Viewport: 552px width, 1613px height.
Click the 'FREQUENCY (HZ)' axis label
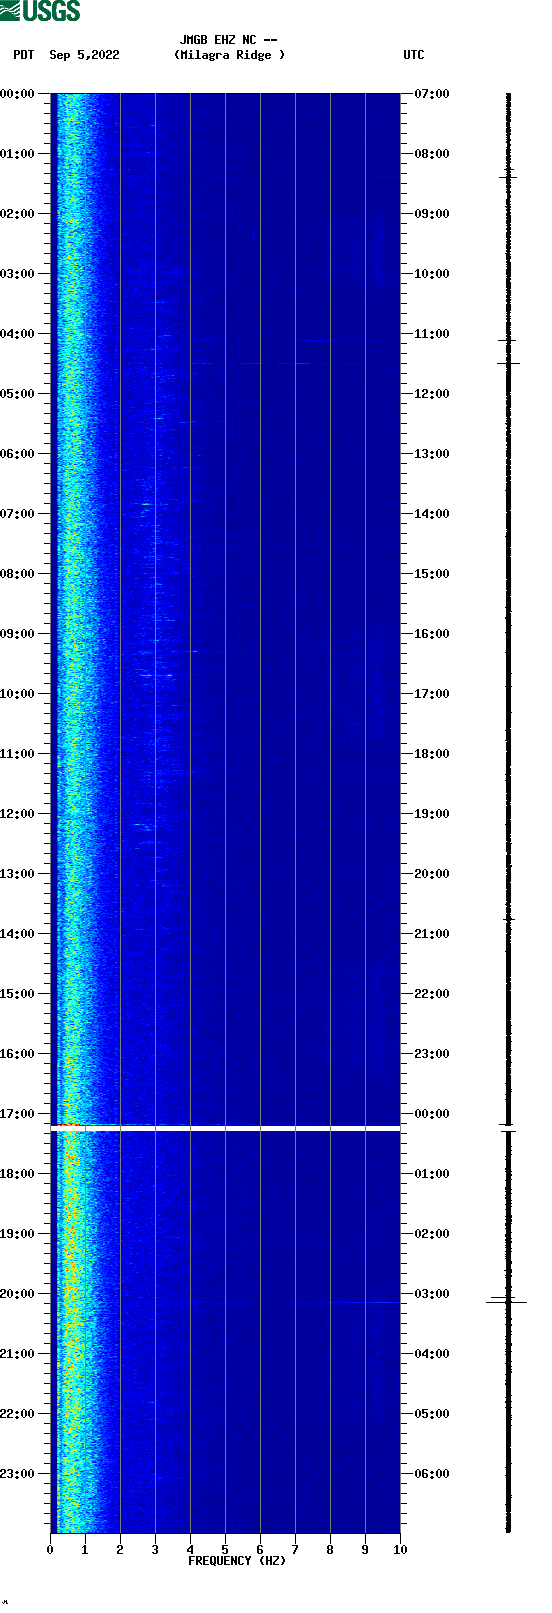(x=237, y=1561)
